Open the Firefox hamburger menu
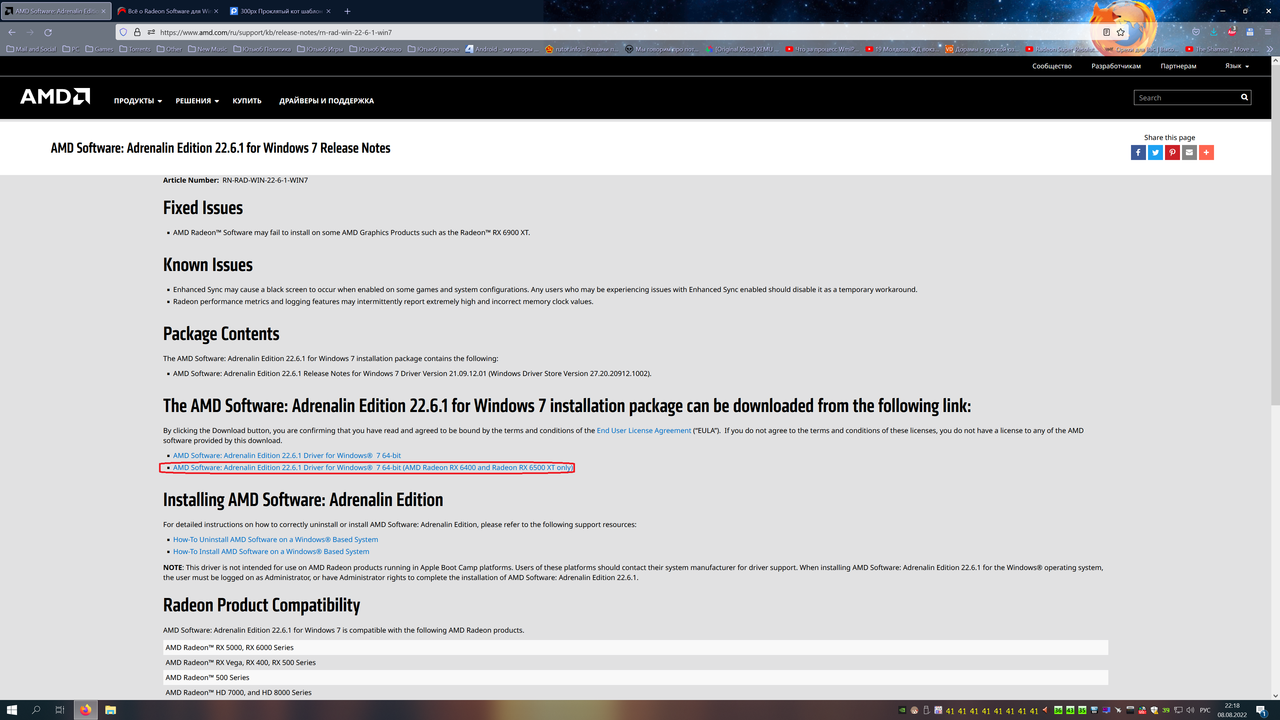This screenshot has height=720, width=1280. pos(1269,32)
